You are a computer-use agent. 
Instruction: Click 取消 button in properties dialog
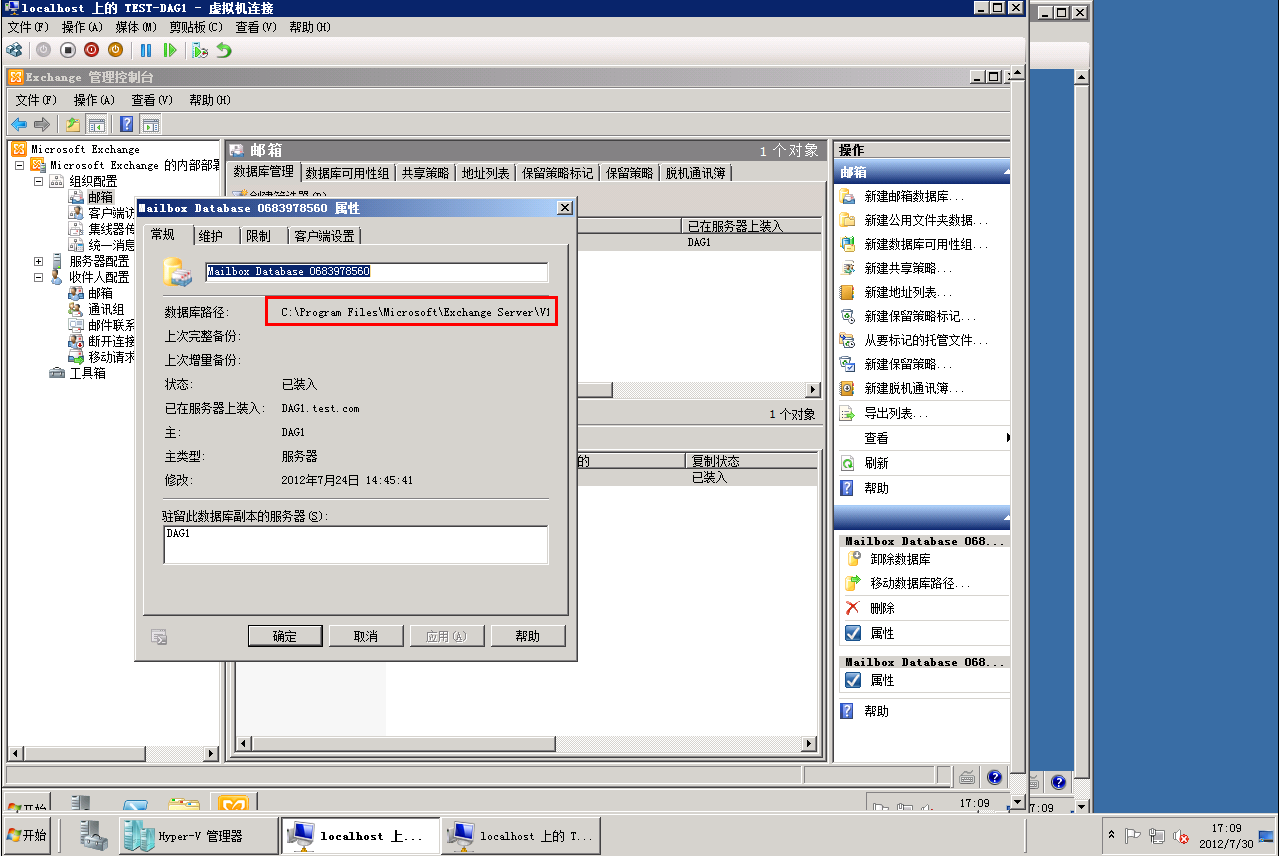pyautogui.click(x=366, y=636)
